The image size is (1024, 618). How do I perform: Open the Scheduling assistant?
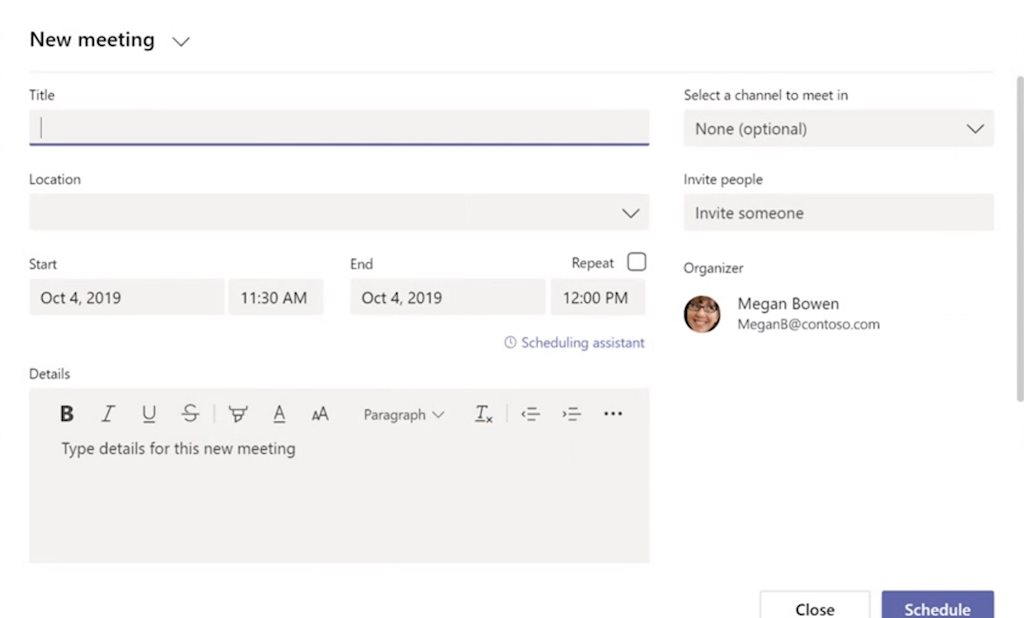[573, 342]
